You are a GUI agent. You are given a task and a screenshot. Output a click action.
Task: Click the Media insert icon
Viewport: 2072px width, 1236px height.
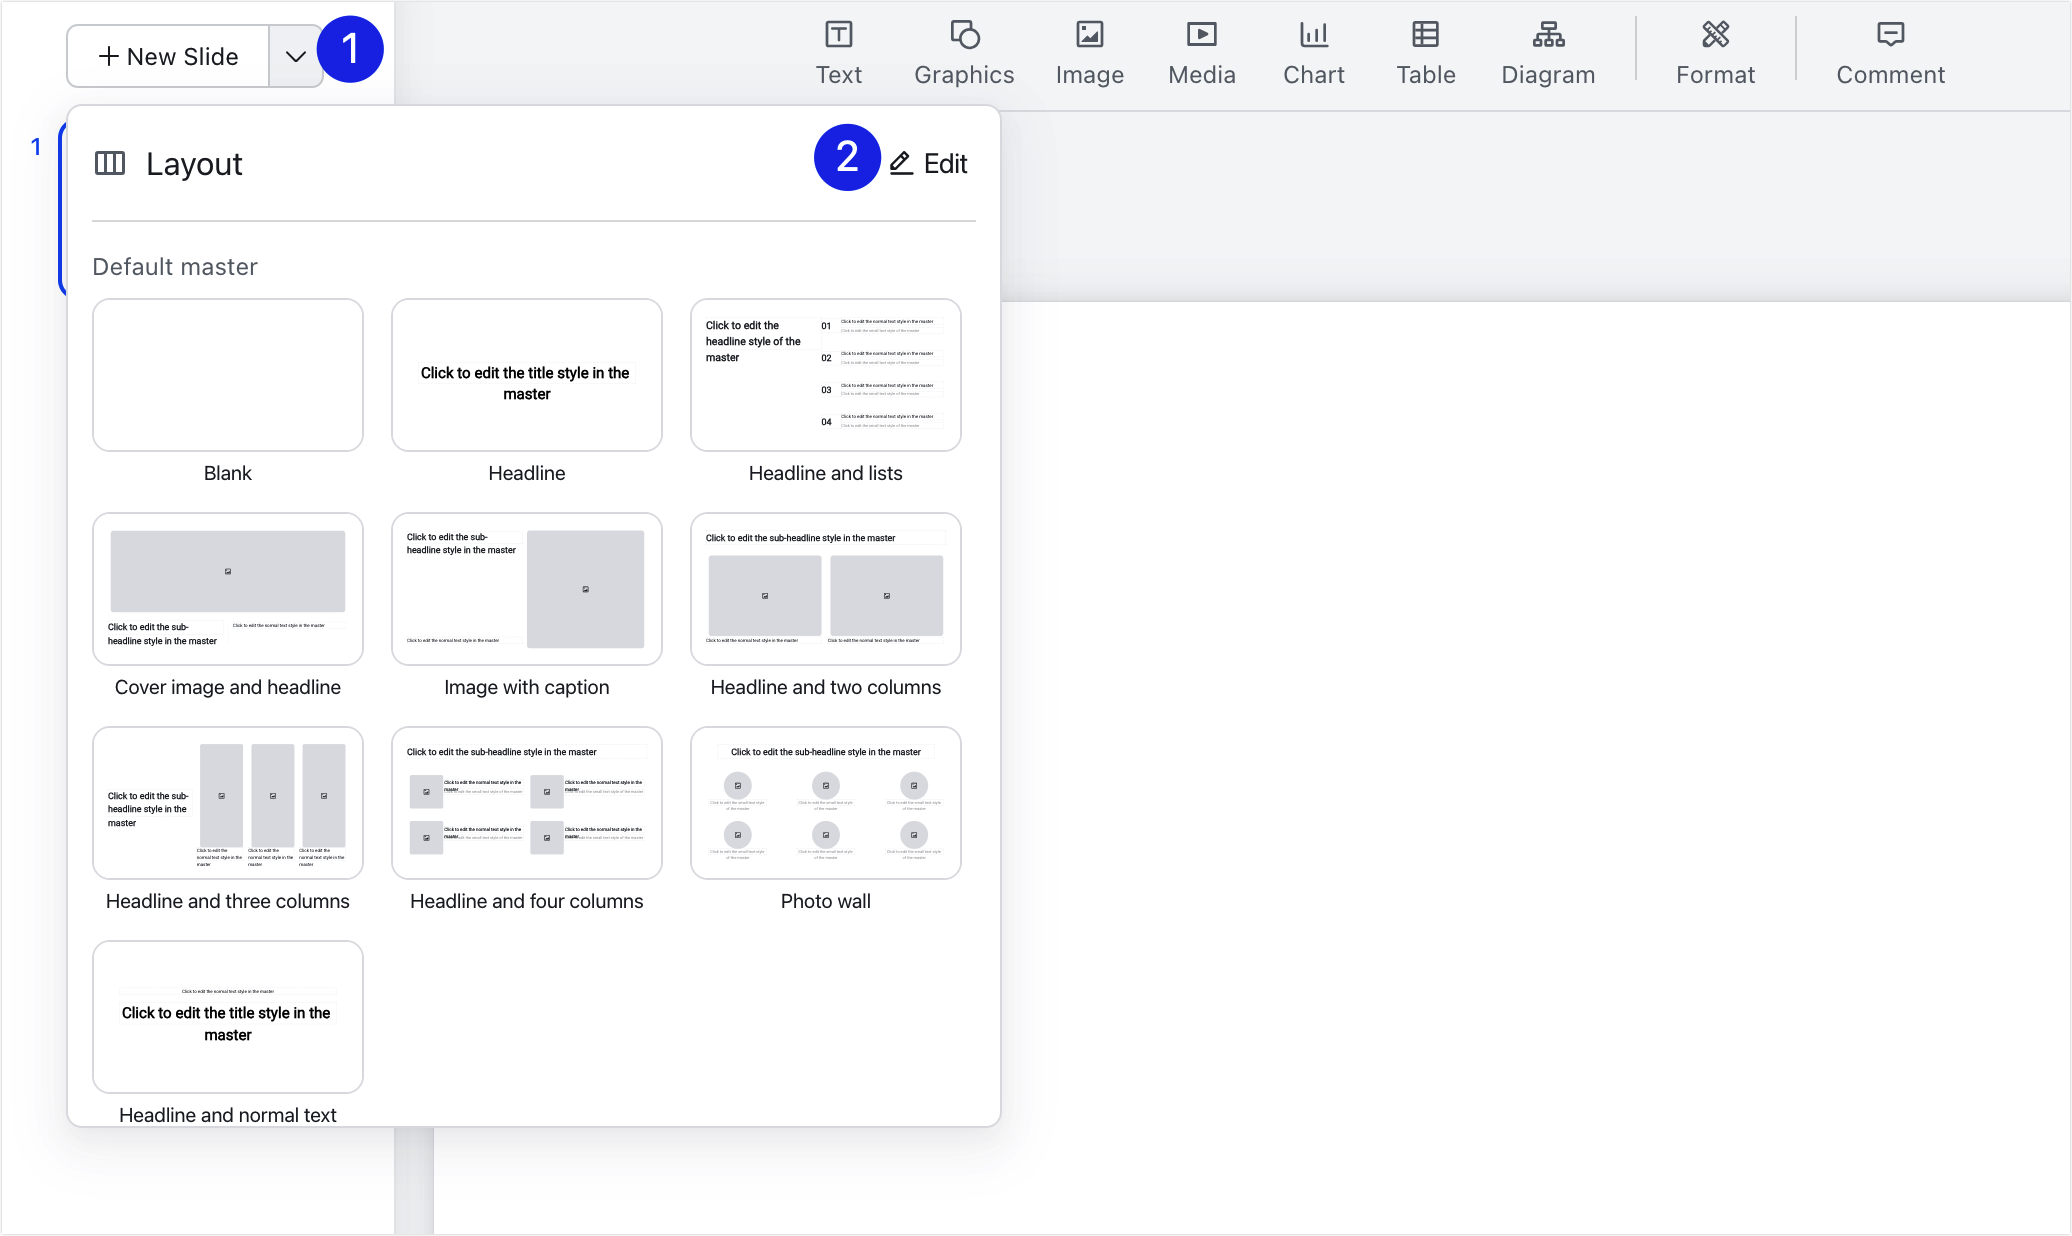(1201, 52)
